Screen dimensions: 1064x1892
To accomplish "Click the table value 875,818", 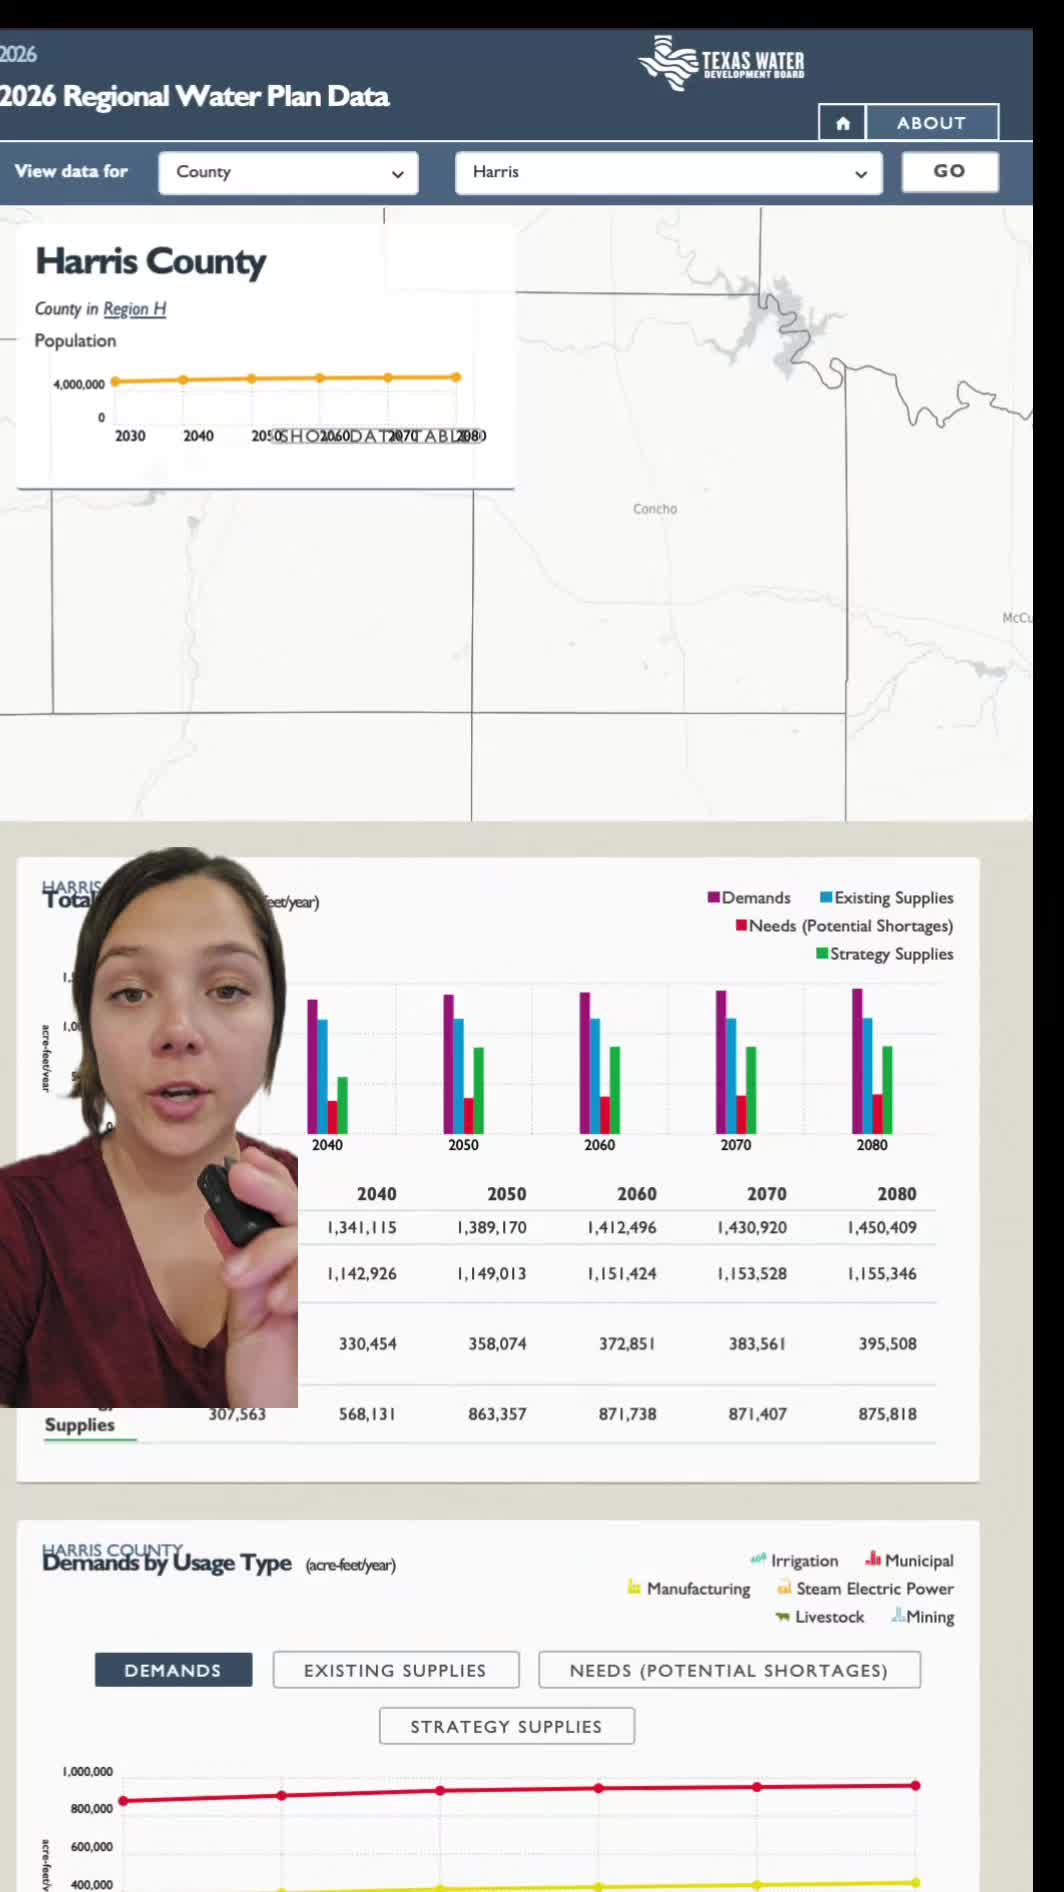I will [887, 1414].
